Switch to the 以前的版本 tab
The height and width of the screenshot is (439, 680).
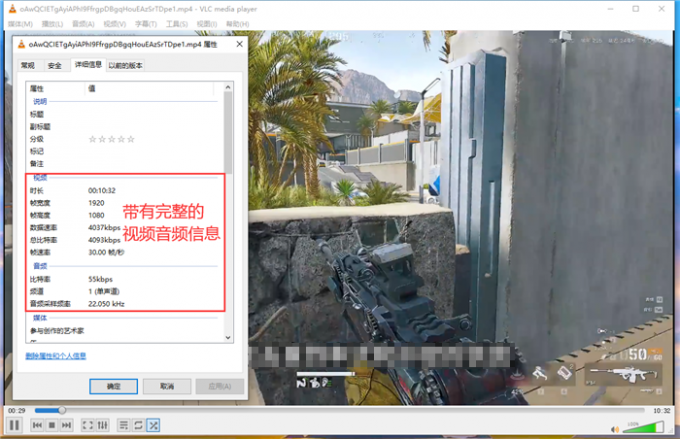125,66
